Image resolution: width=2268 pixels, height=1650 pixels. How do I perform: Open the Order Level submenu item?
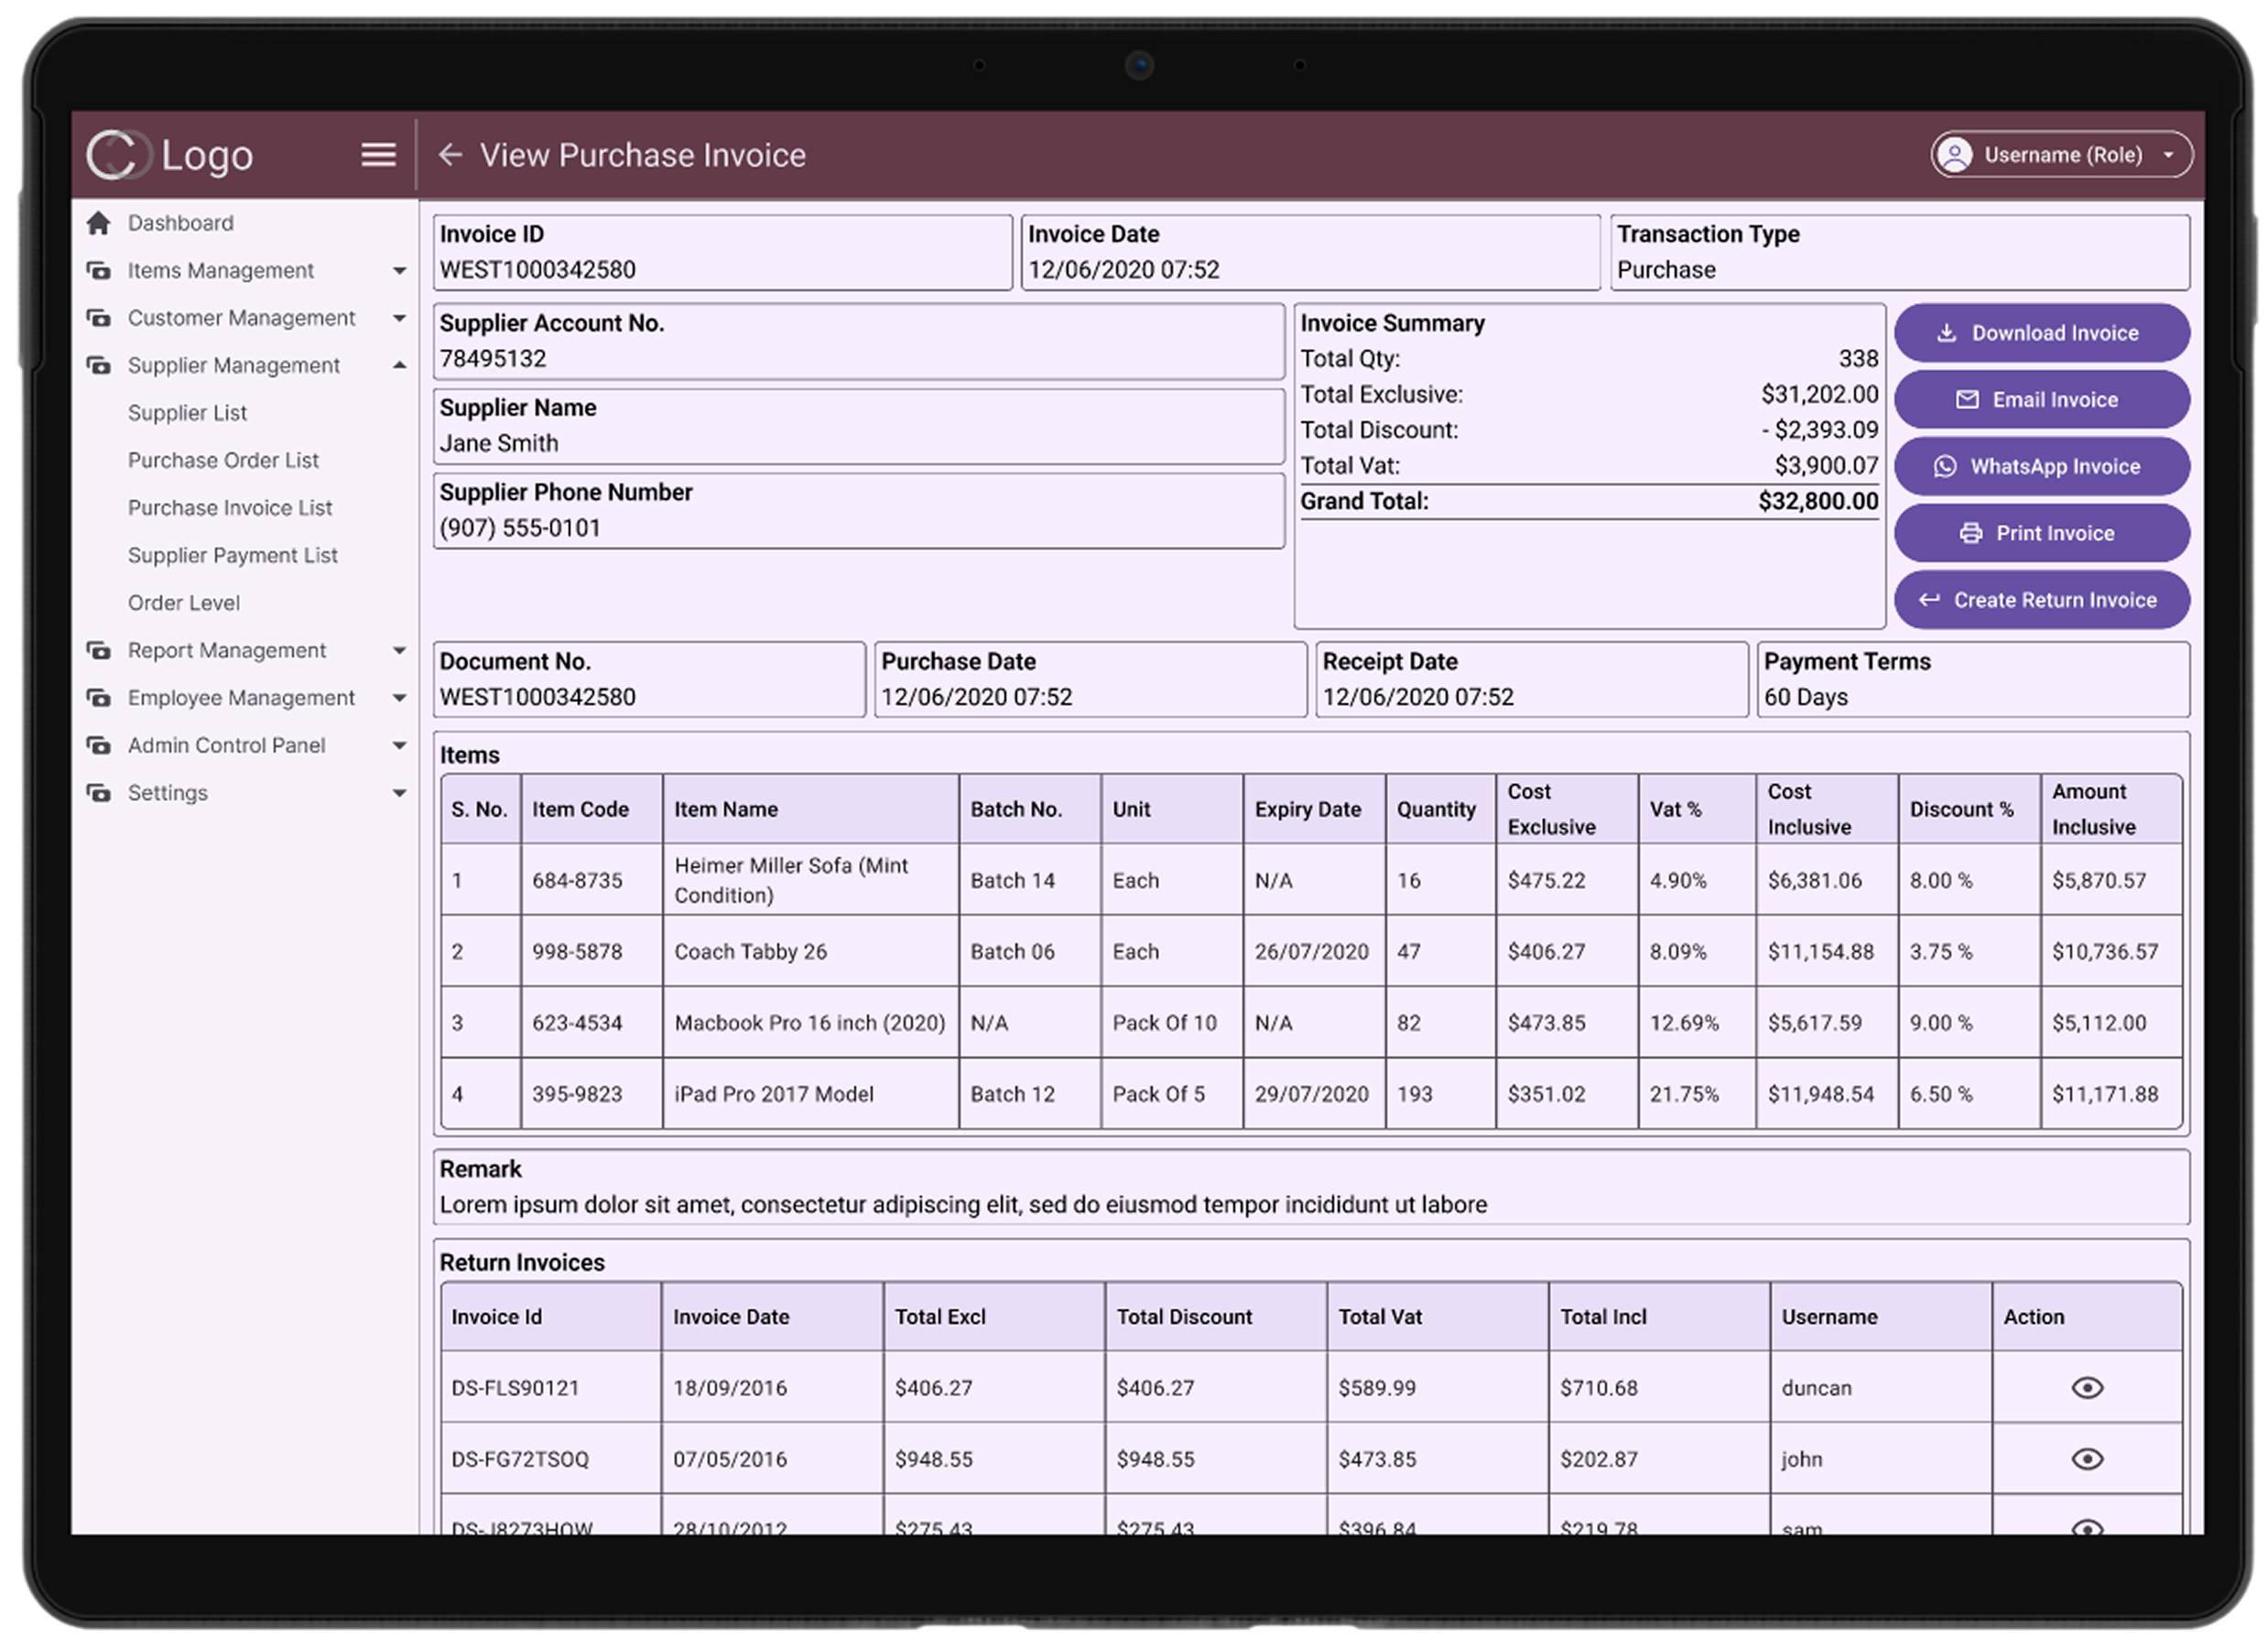pos(184,603)
